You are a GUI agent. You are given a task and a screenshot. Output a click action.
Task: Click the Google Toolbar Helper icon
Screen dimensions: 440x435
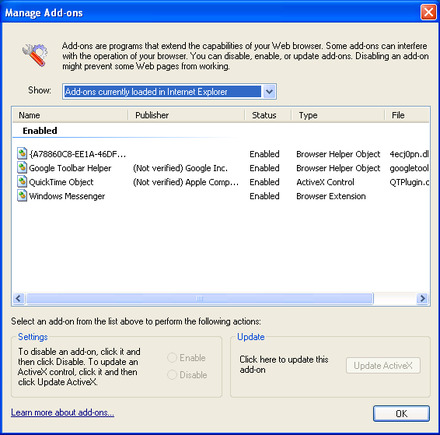tap(22, 168)
